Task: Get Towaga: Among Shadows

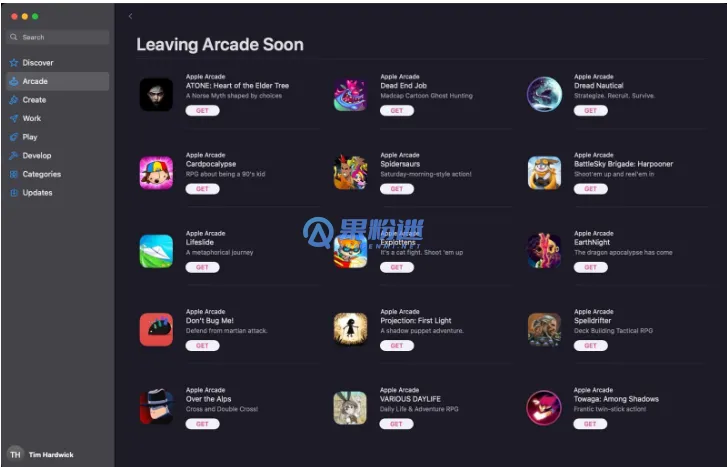Action: (x=590, y=424)
